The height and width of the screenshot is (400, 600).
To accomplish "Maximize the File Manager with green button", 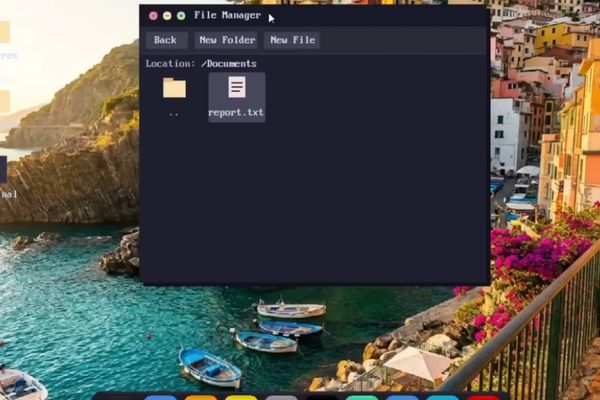I will pyautogui.click(x=181, y=16).
